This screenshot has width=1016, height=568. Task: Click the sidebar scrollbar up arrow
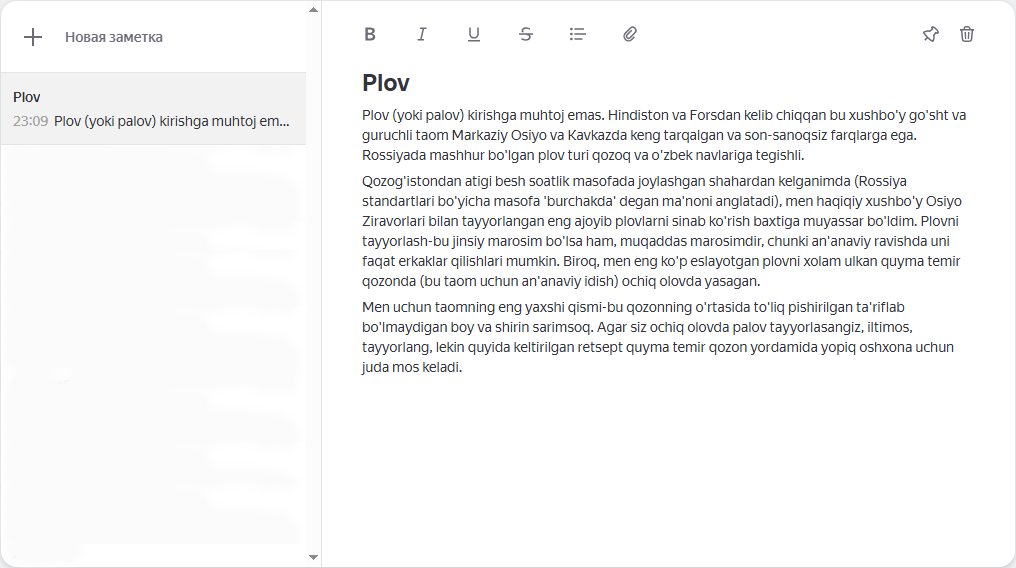tap(313, 9)
